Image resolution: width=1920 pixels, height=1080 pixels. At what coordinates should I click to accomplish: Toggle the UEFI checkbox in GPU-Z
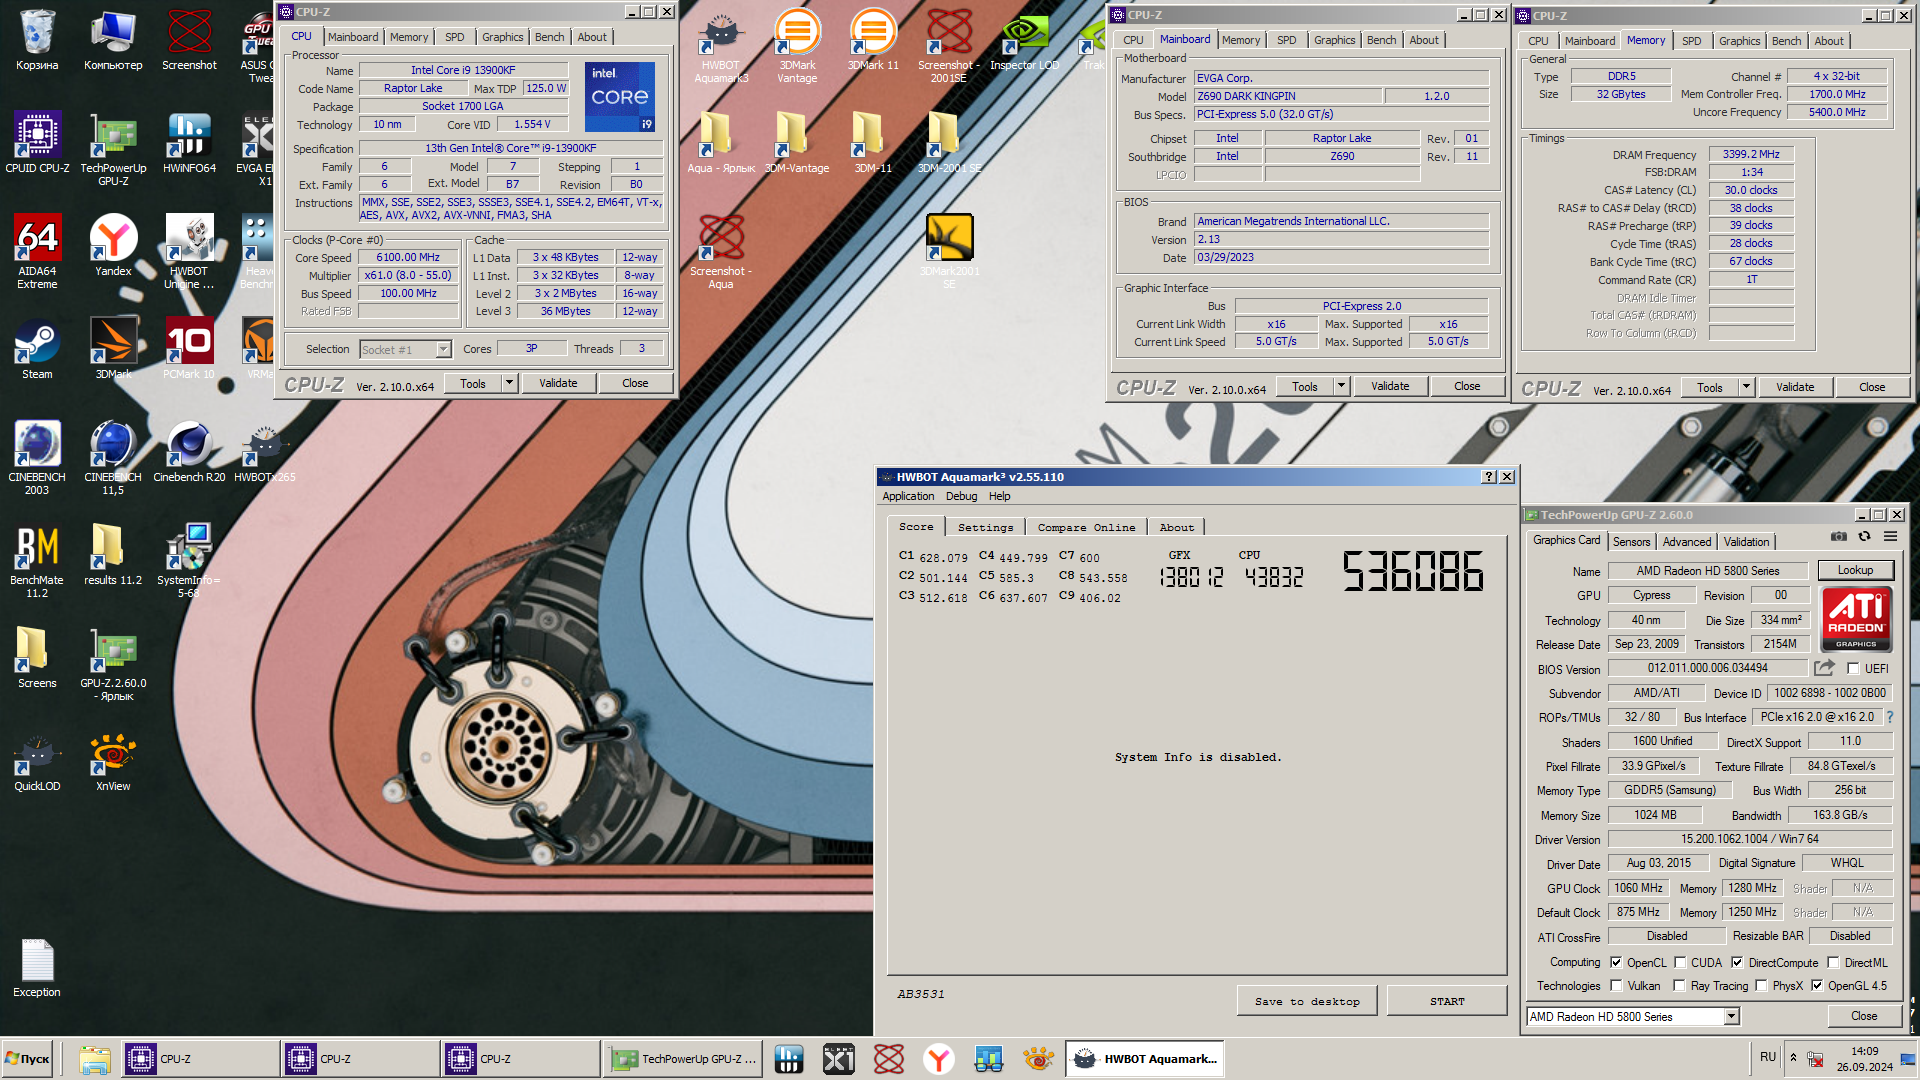click(x=1853, y=669)
